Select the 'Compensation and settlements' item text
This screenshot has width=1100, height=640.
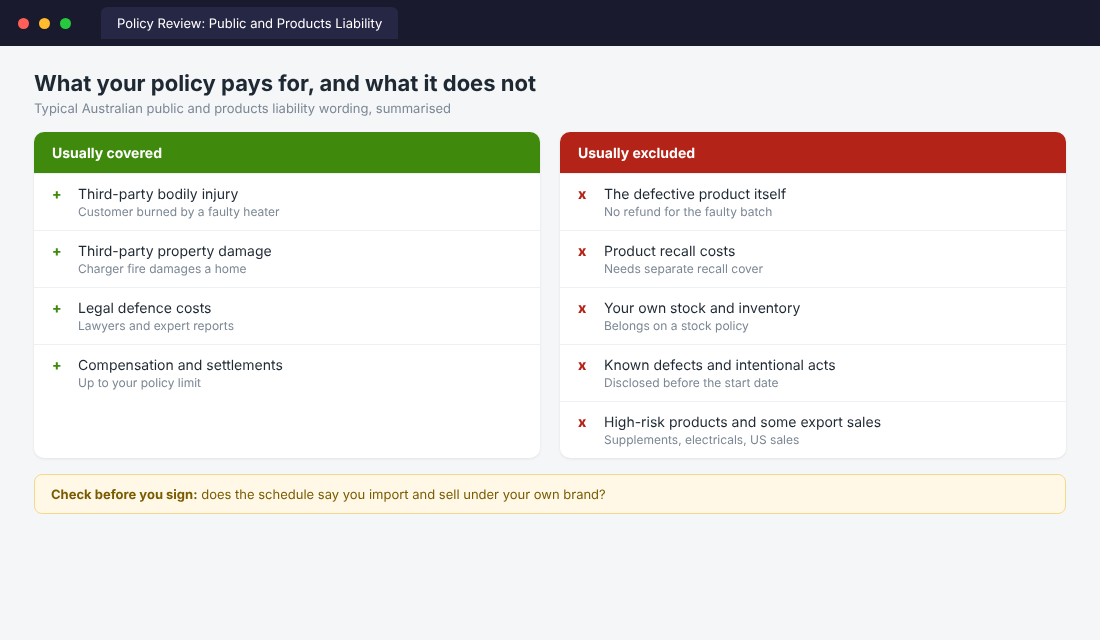[x=180, y=365]
